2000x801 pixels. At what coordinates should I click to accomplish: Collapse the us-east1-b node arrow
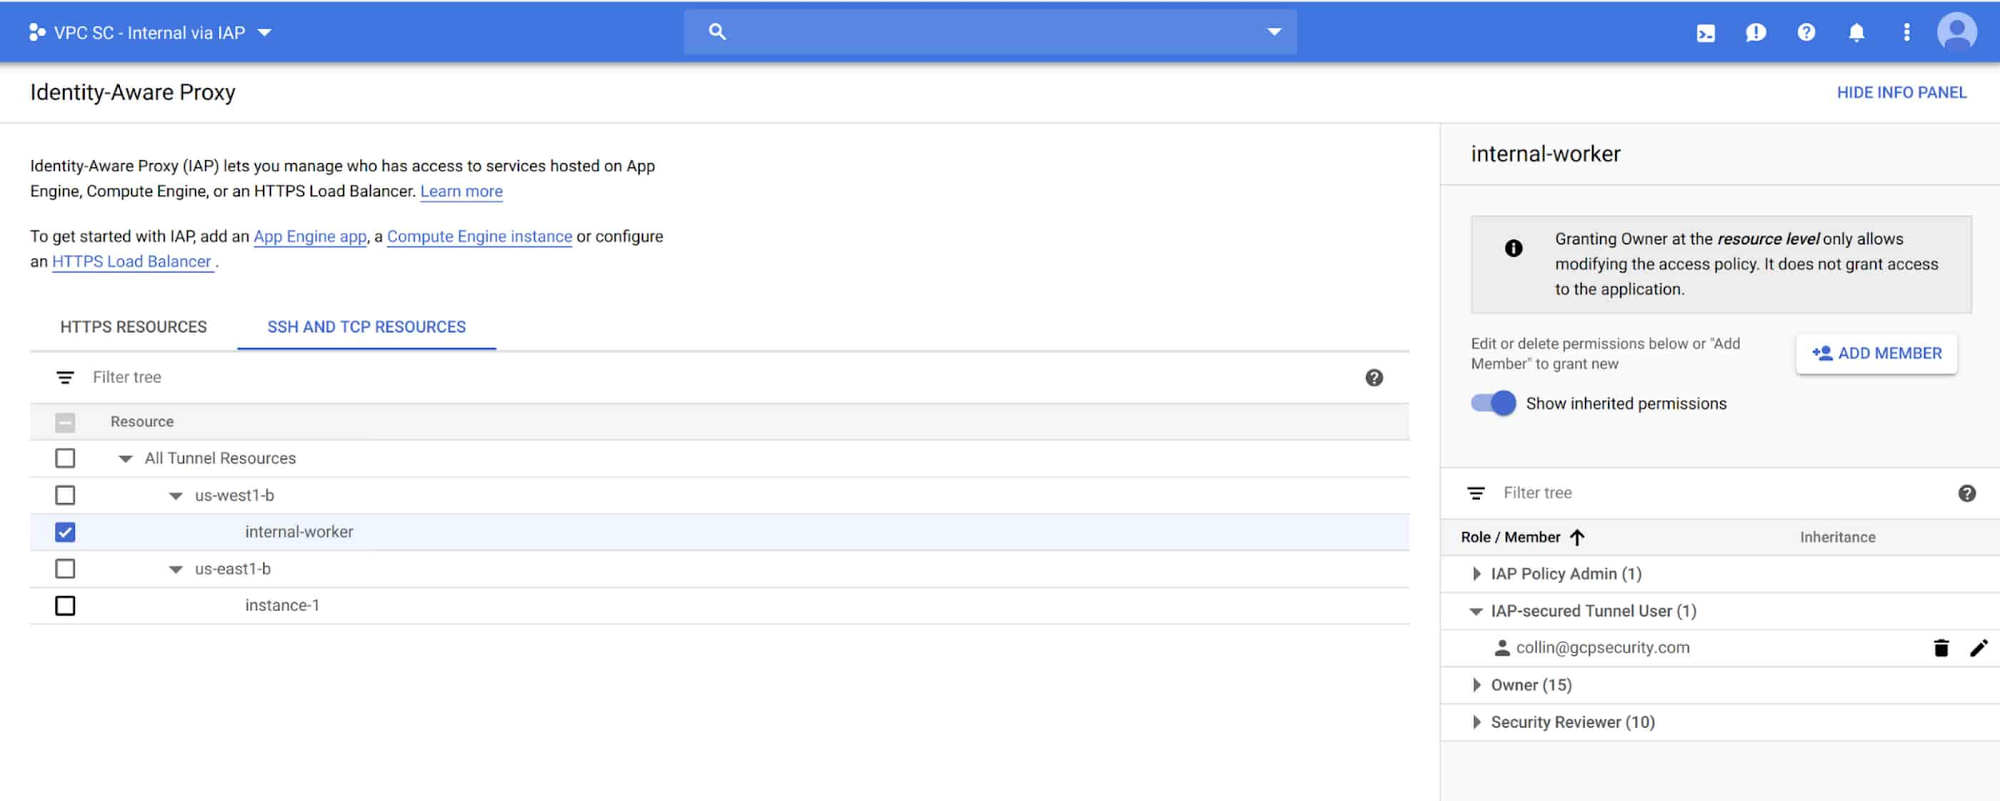[176, 570]
